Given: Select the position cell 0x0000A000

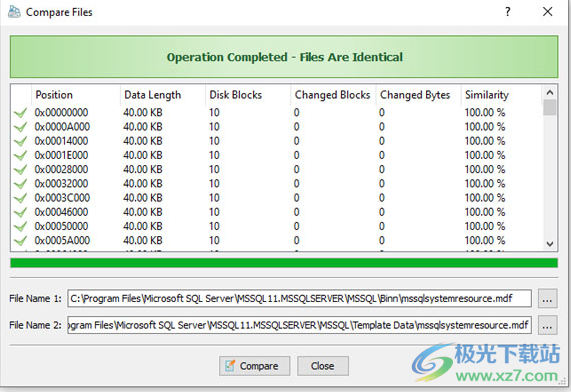Looking at the screenshot, I should (62, 127).
